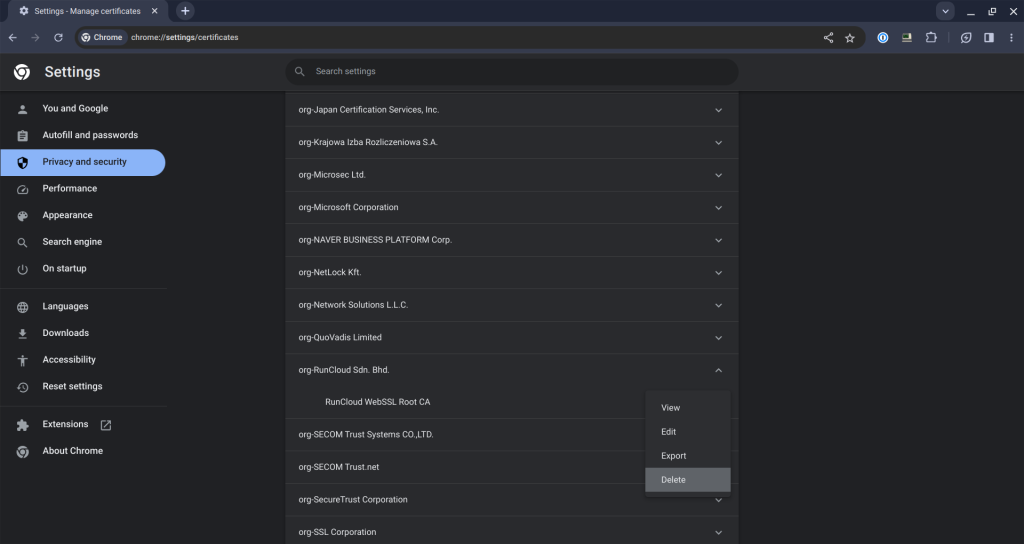This screenshot has width=1024, height=544.
Task: Choose Edit from the certificate menu
Action: (x=688, y=432)
